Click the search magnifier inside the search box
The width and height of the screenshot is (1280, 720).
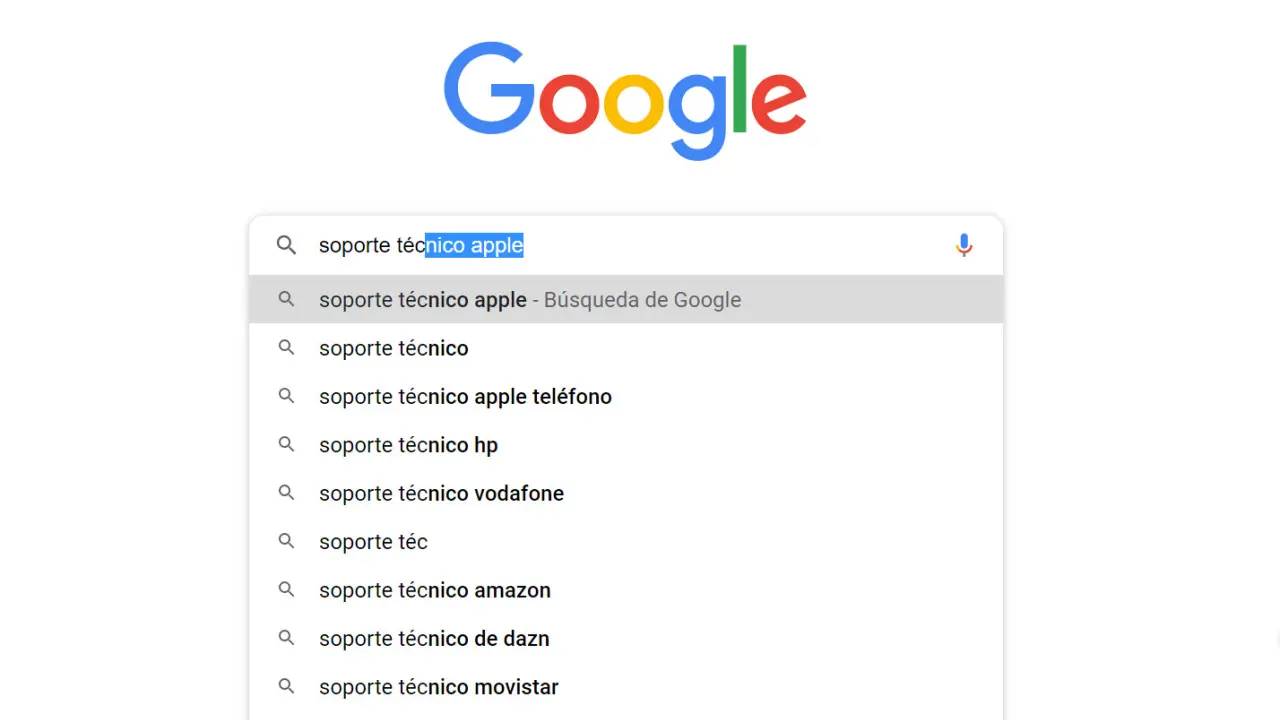point(287,245)
